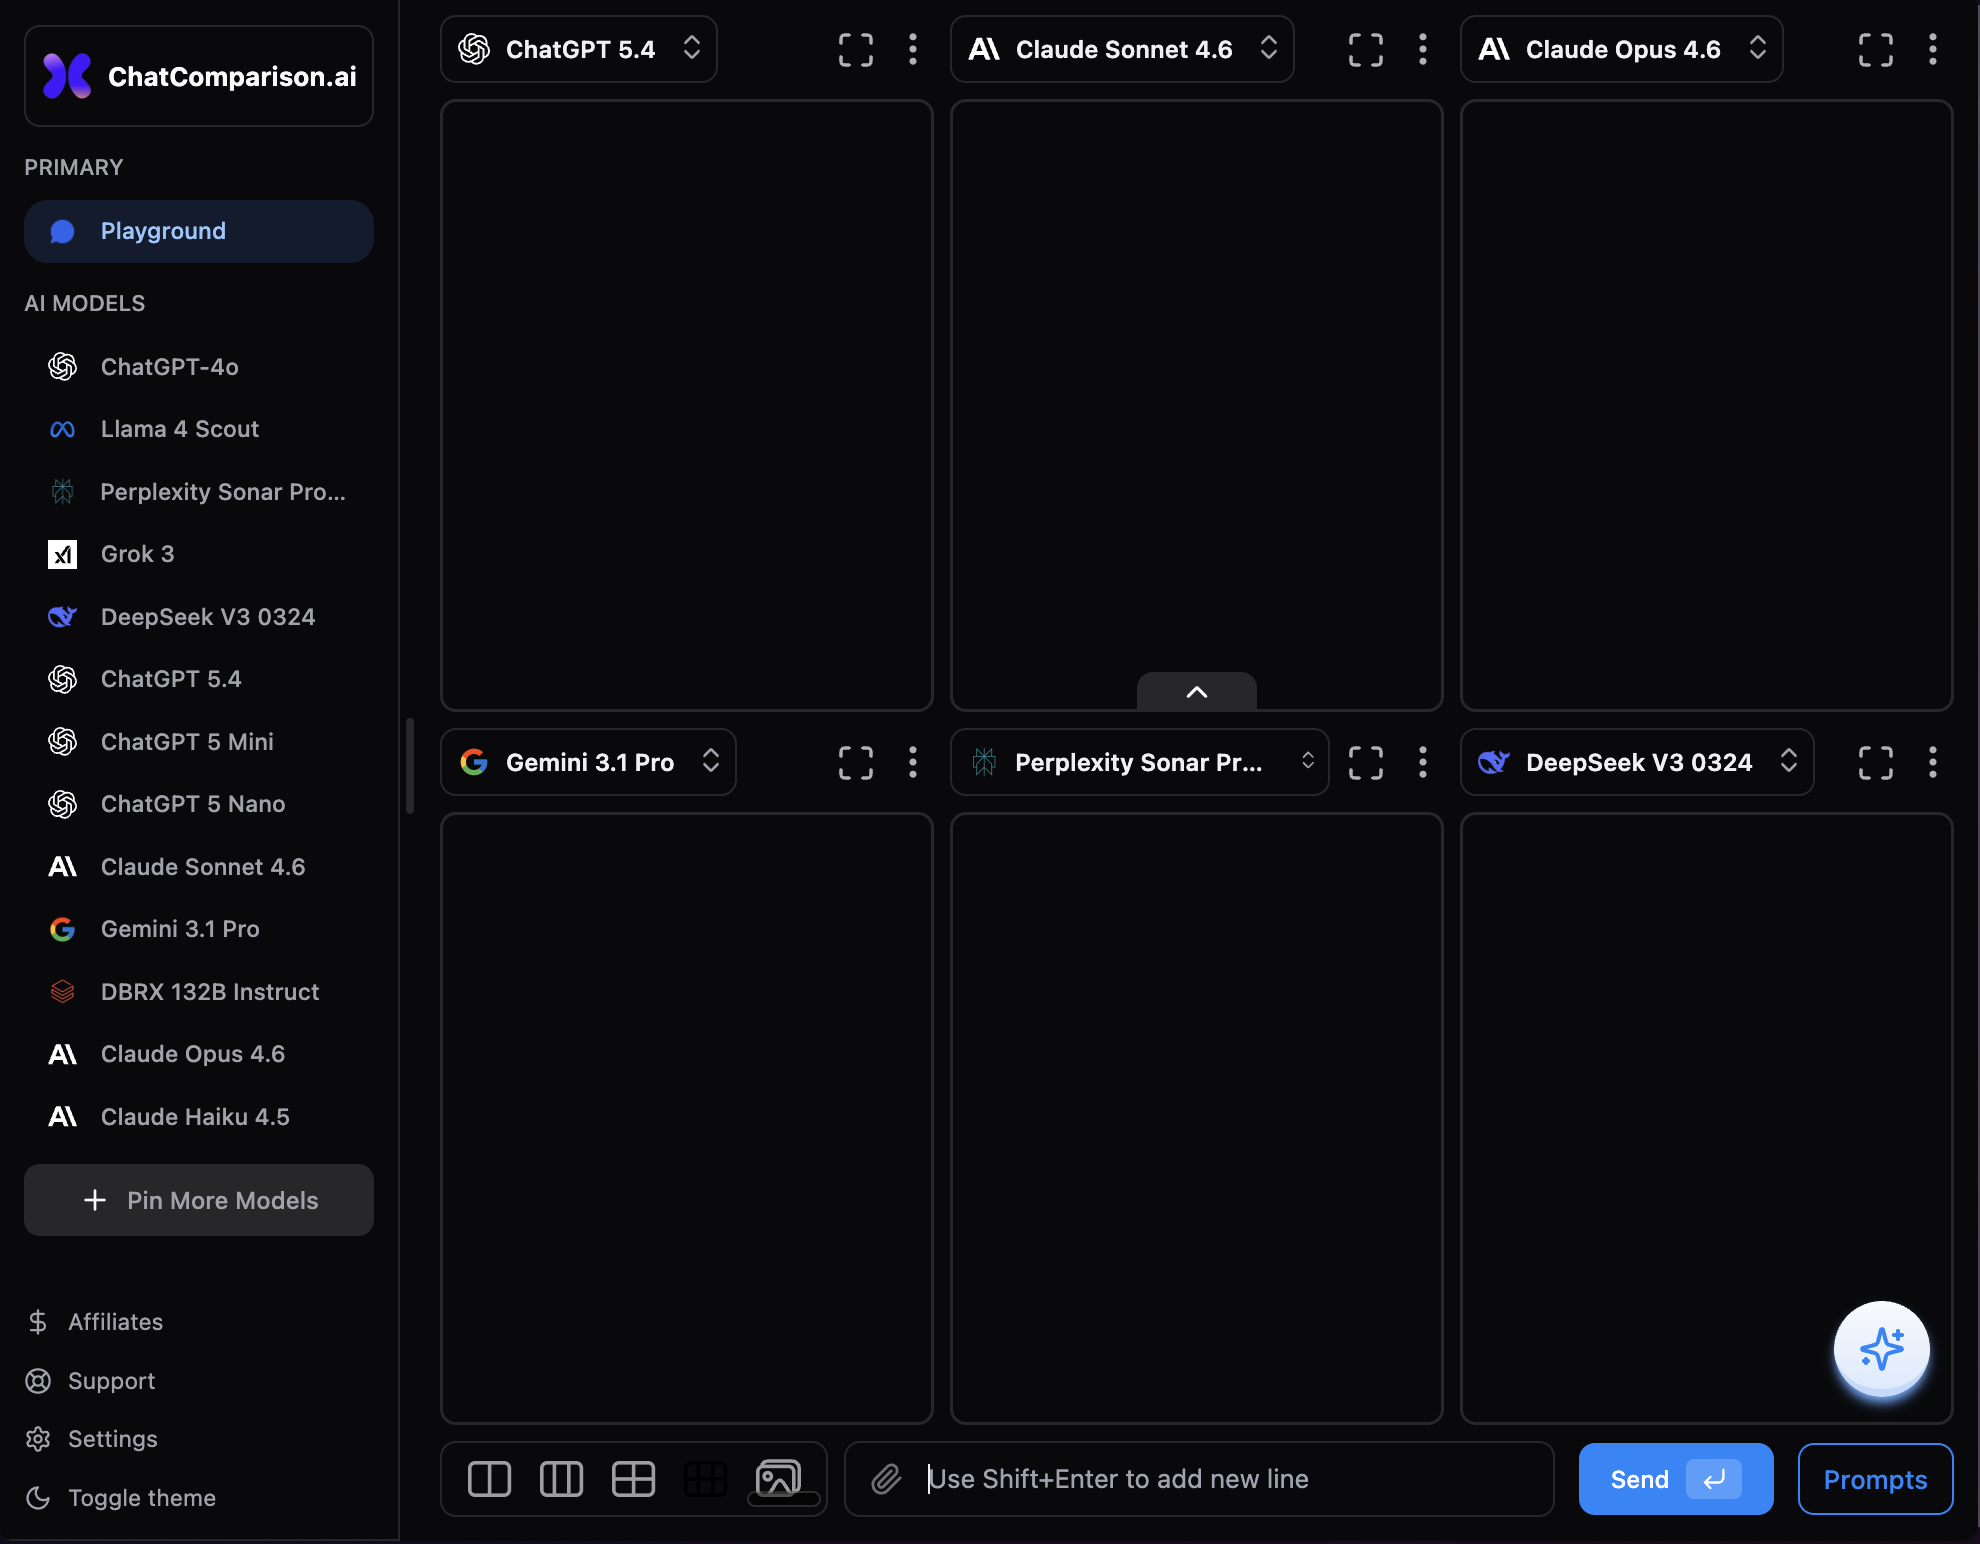1980x1544 pixels.
Task: Switch to three-column layout view
Action: (561, 1479)
